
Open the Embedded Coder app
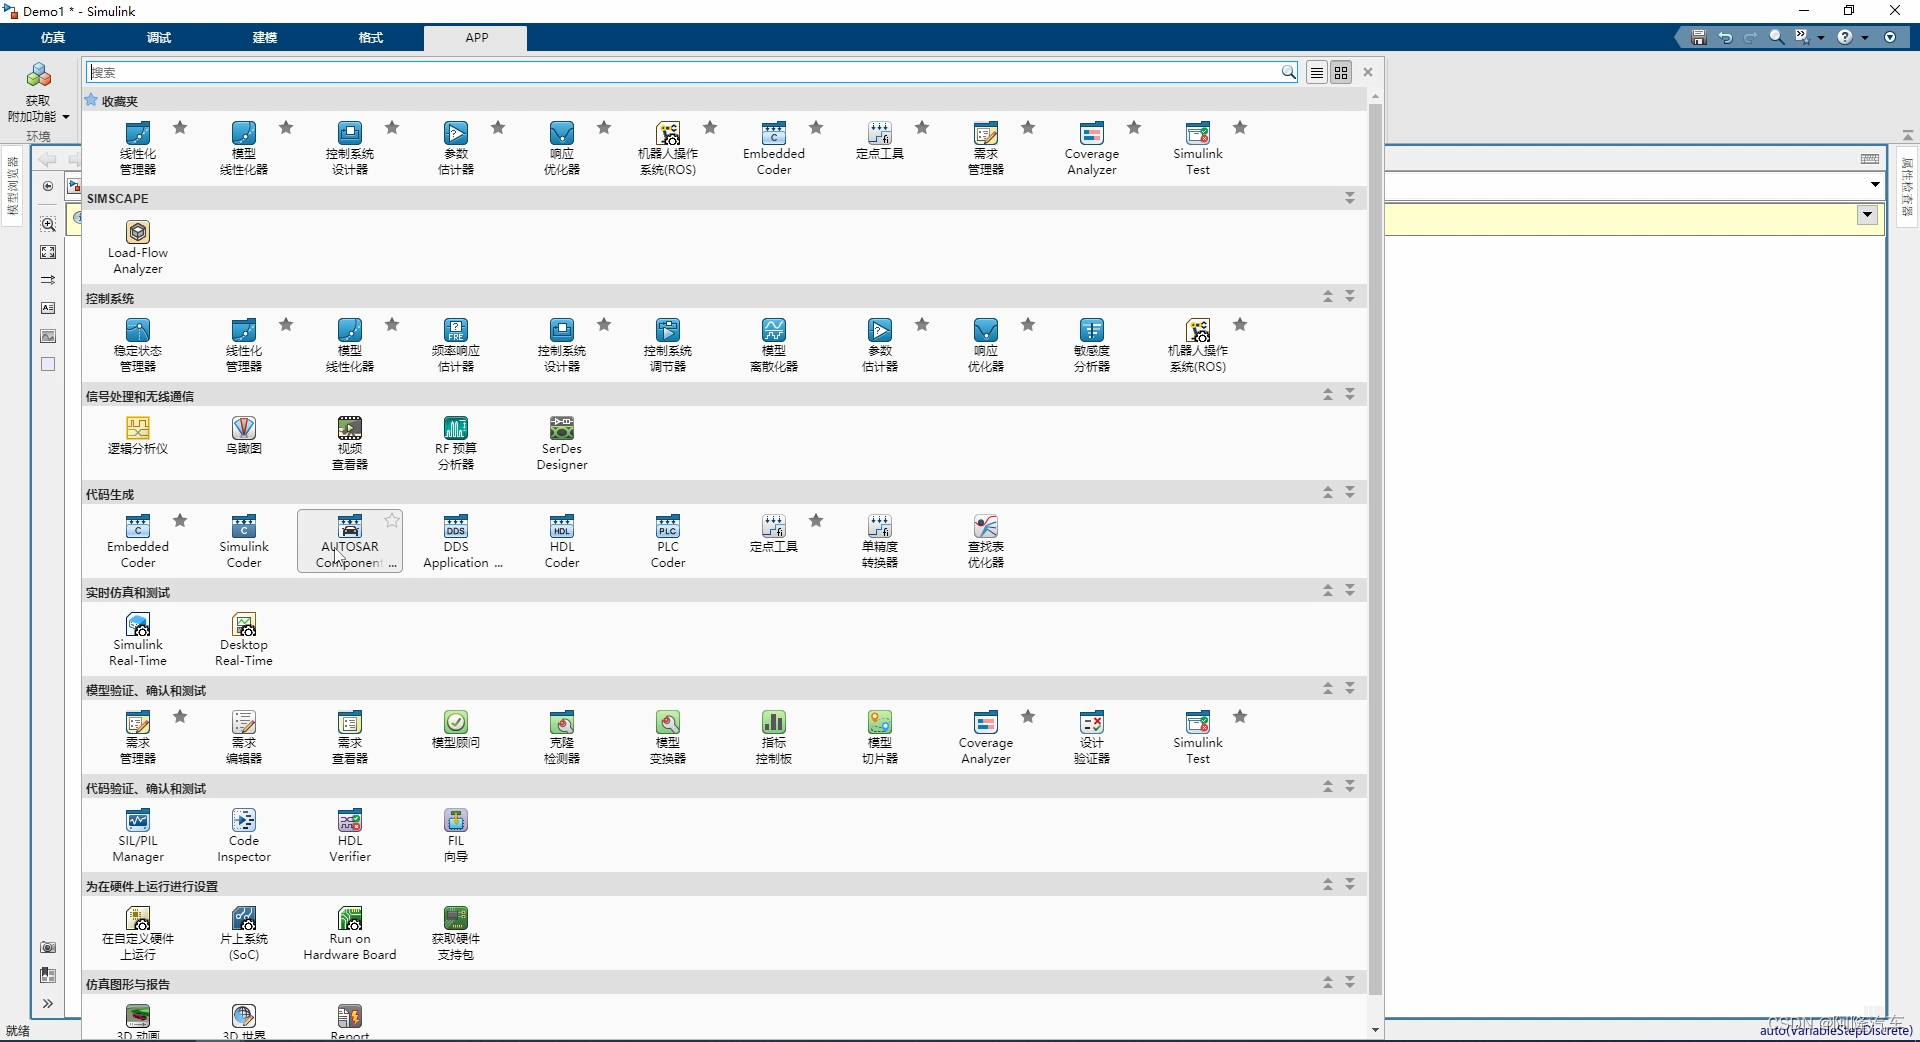point(137,540)
